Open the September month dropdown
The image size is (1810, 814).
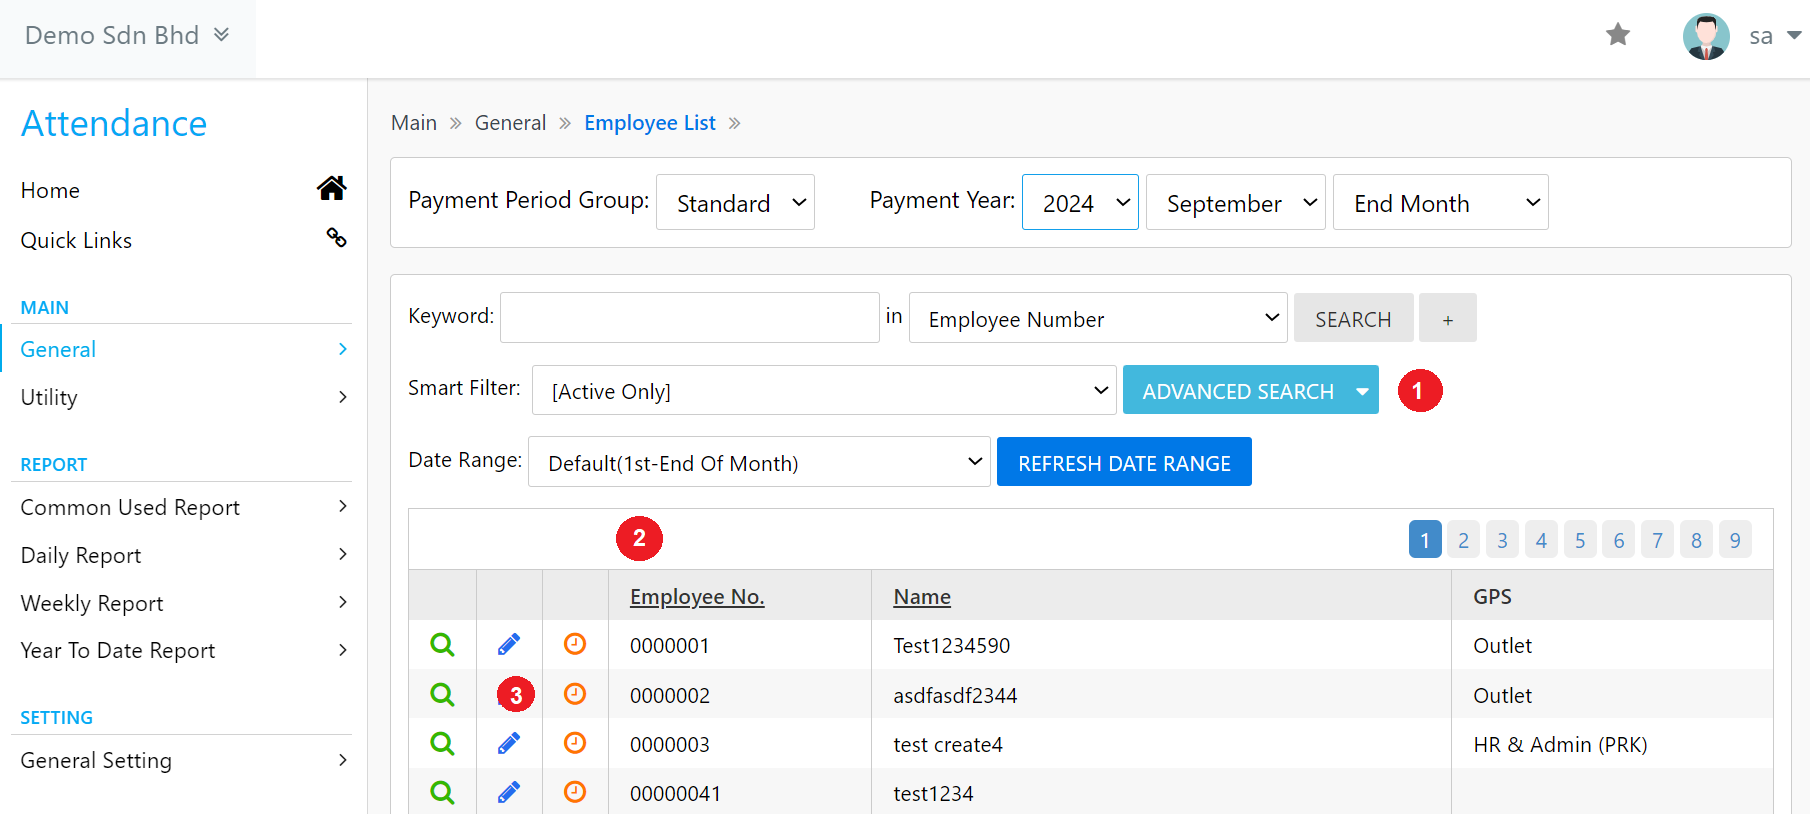pyautogui.click(x=1235, y=202)
